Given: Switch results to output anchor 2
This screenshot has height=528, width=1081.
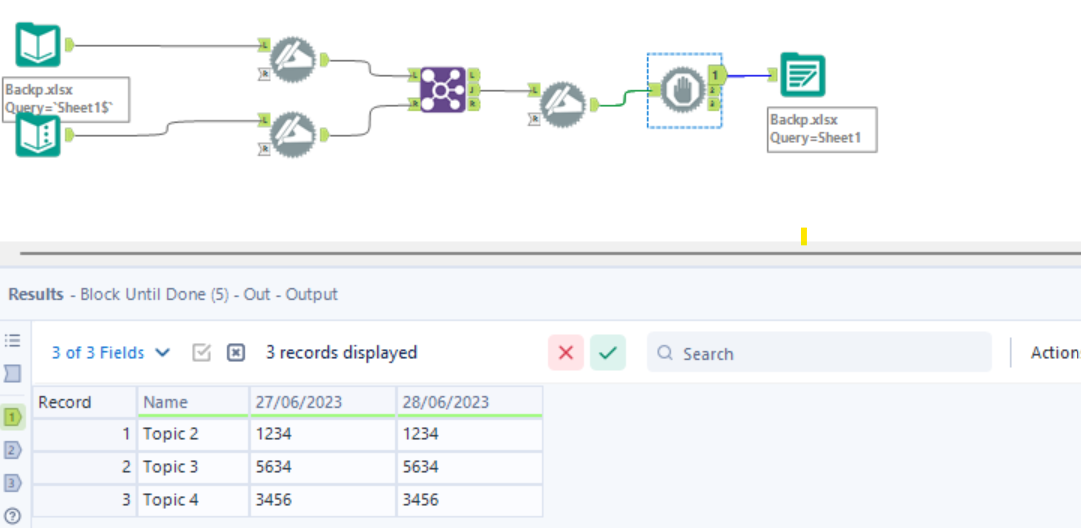Looking at the screenshot, I should 13,450.
